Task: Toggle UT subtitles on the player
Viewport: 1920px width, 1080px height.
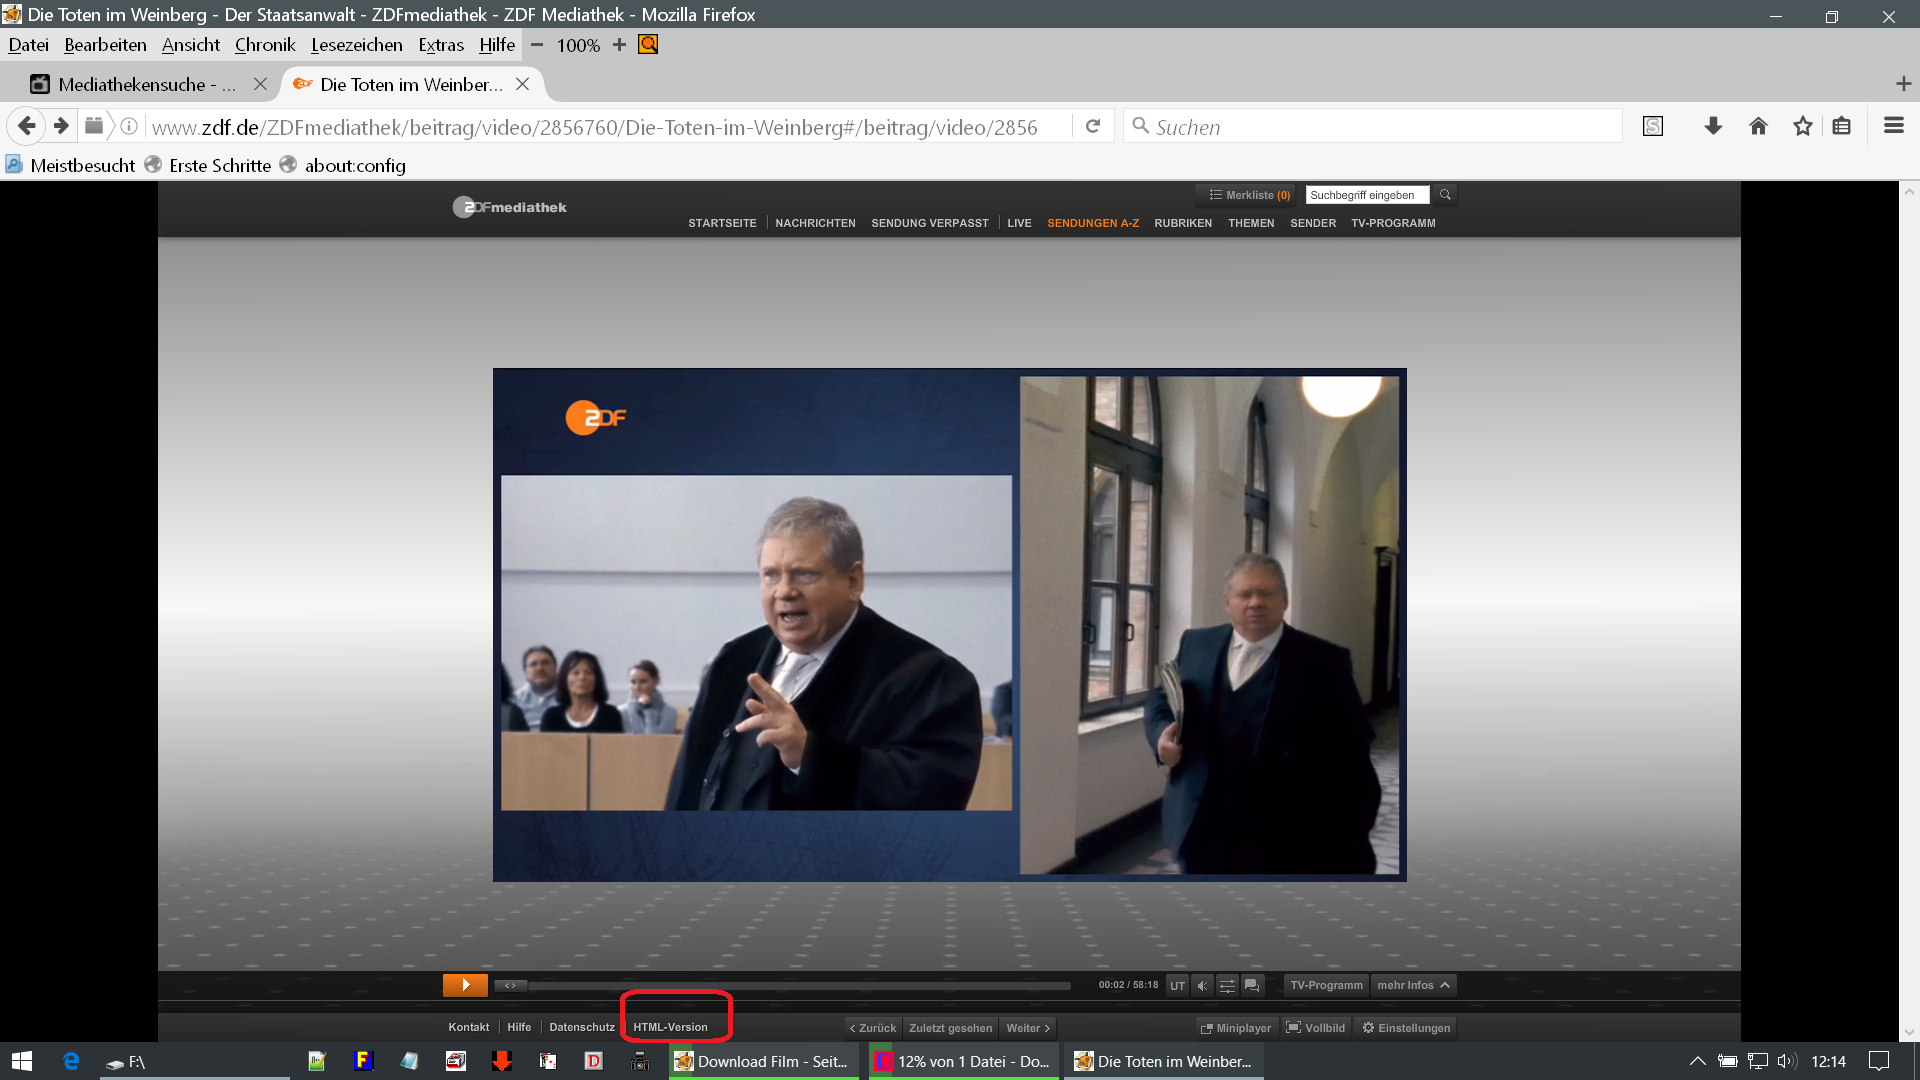Action: tap(1177, 986)
